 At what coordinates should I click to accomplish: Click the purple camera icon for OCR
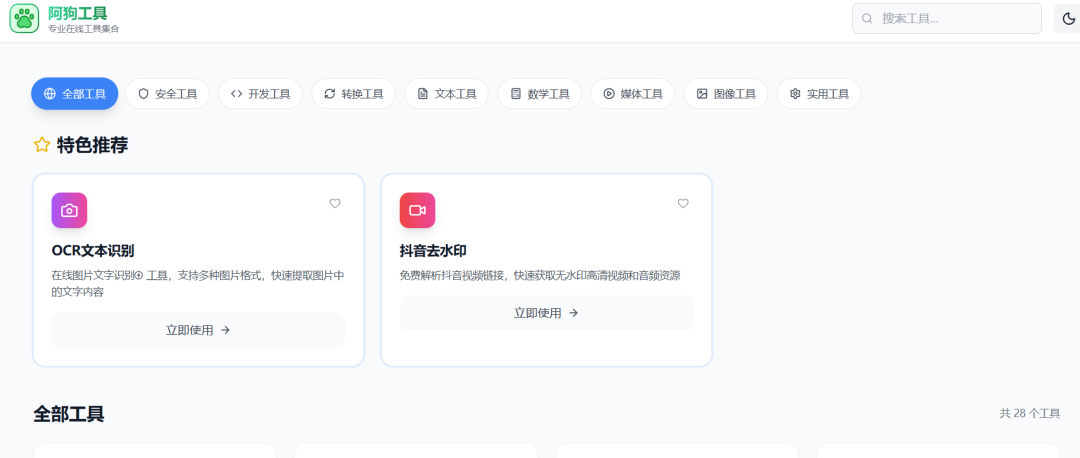click(69, 210)
